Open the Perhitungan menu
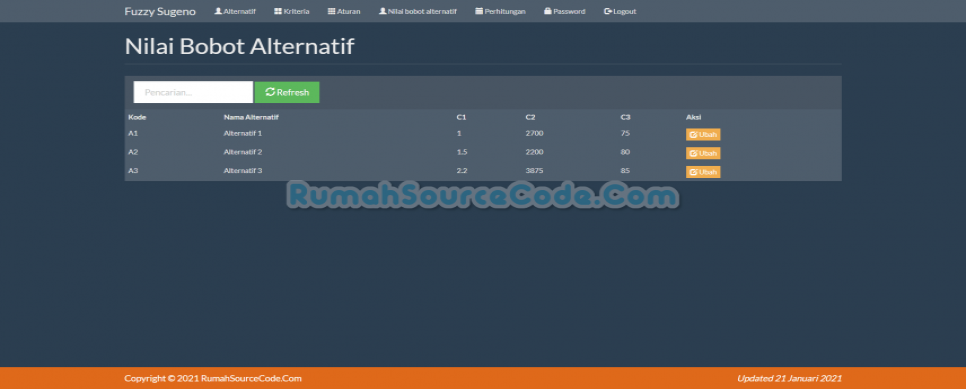The image size is (966, 389). click(x=500, y=11)
